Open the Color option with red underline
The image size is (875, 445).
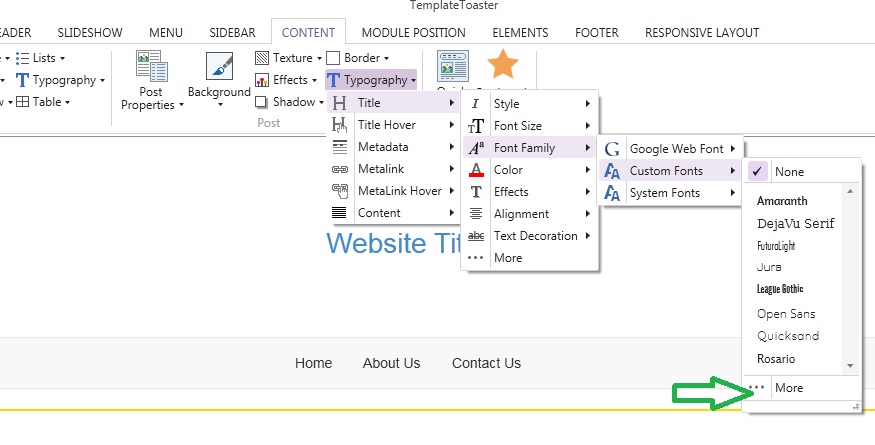pyautogui.click(x=508, y=170)
